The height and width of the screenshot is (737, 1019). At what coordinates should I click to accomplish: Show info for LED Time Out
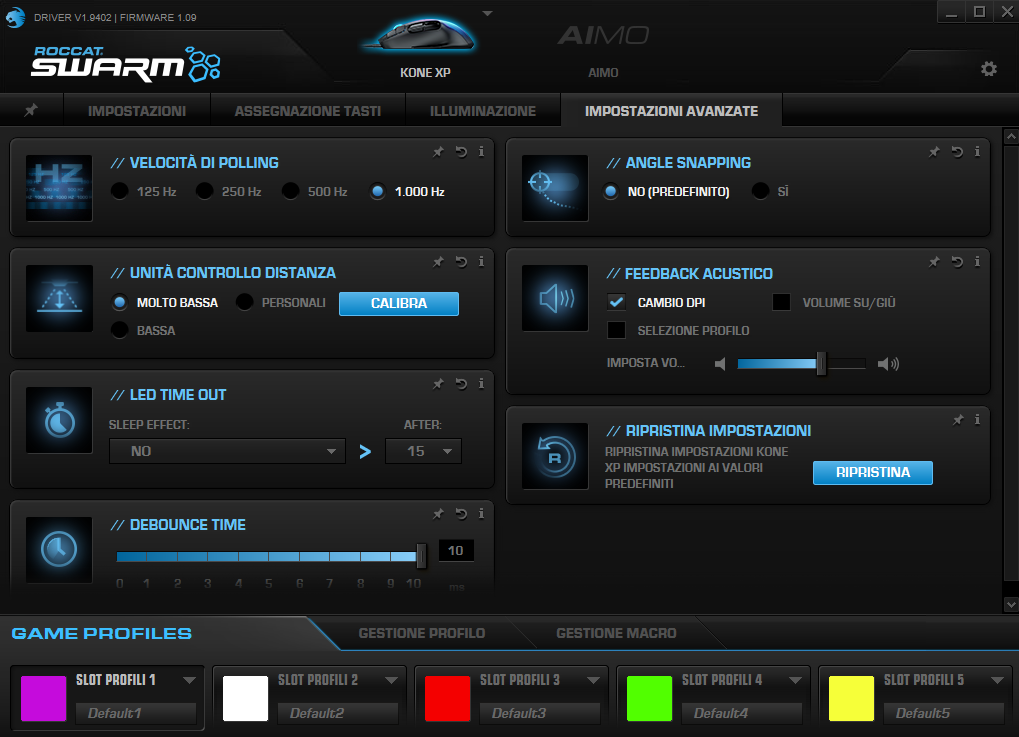[x=481, y=383]
